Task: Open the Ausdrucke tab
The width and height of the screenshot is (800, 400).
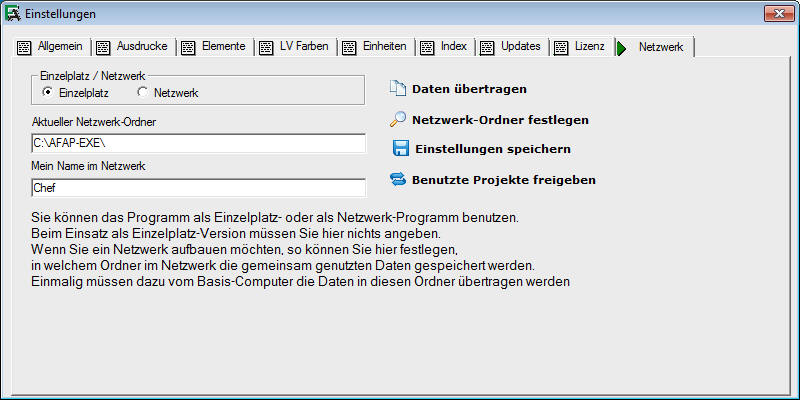Action: pos(135,47)
